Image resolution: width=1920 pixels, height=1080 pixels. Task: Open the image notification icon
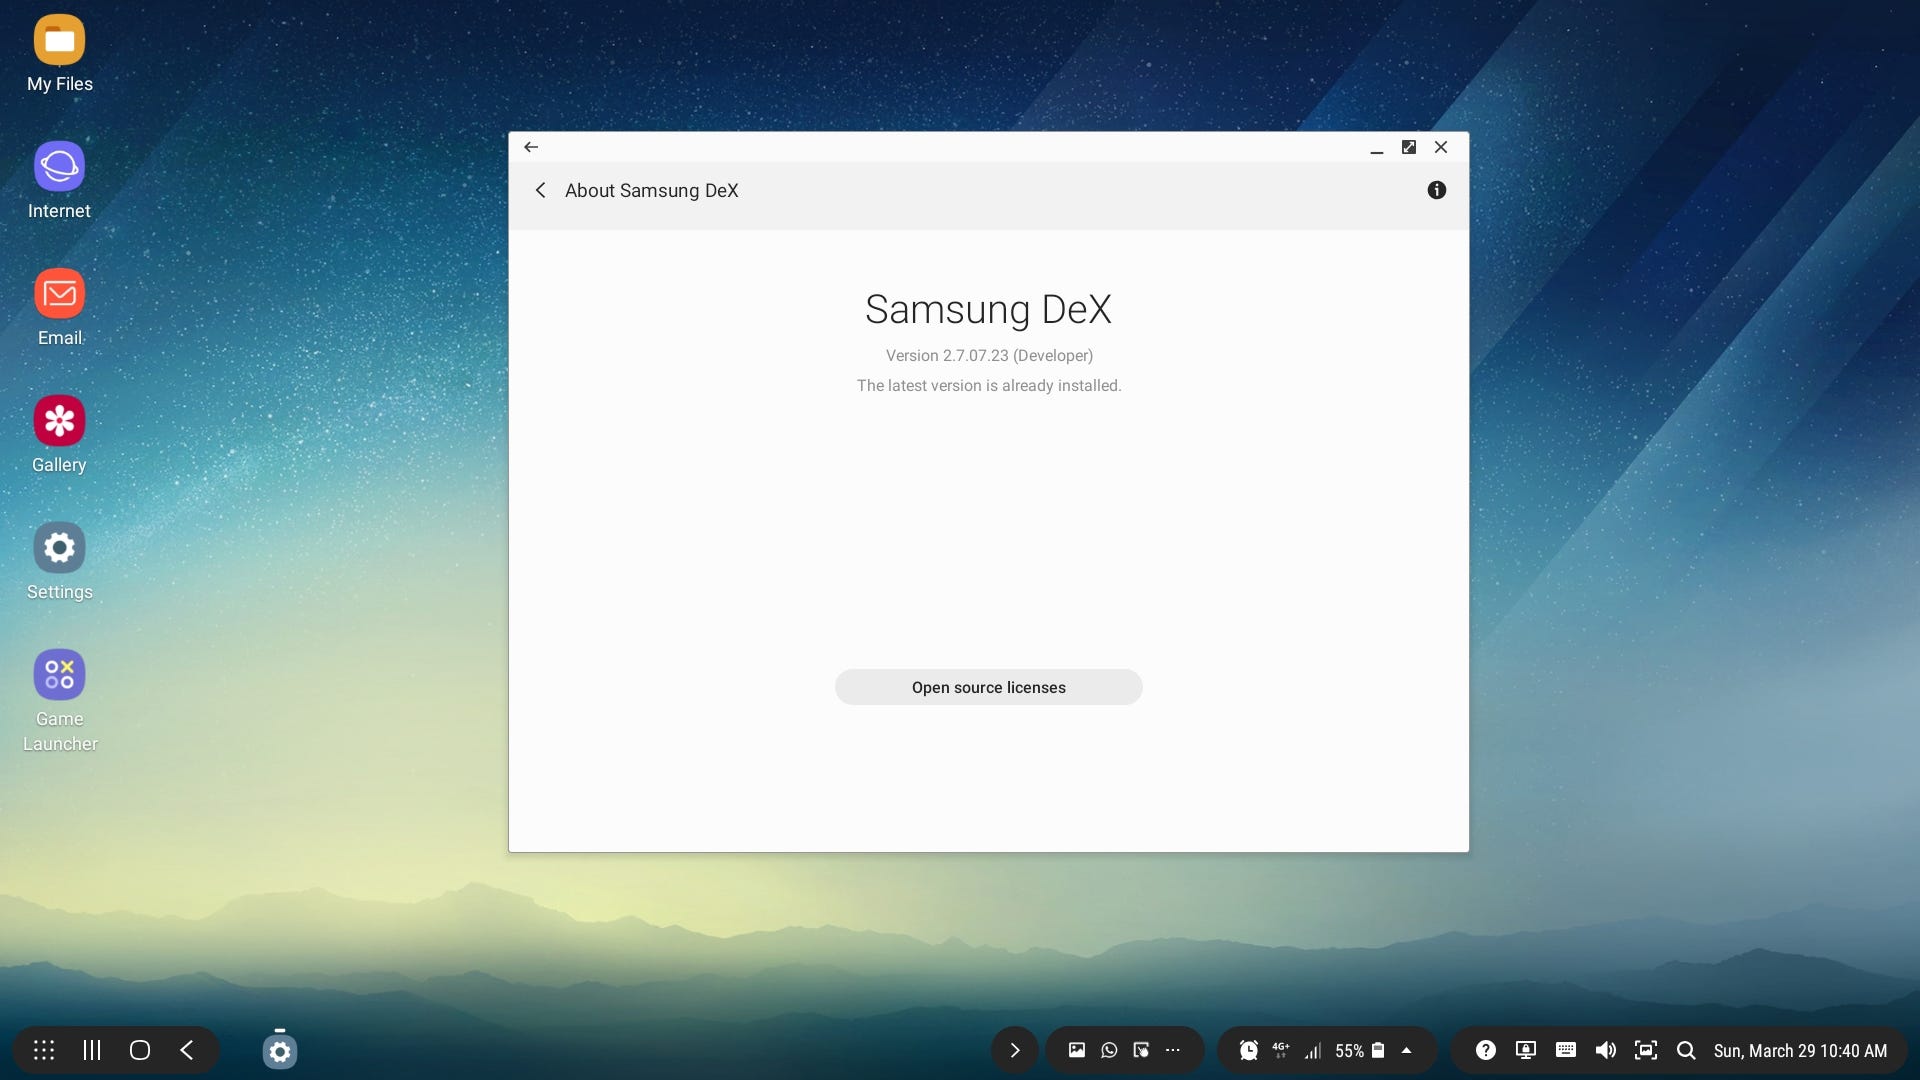click(x=1077, y=1050)
